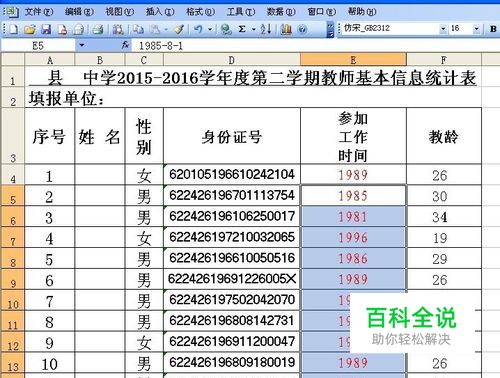Click the Bold B button
This screenshot has height=378, width=500.
[x=493, y=29]
